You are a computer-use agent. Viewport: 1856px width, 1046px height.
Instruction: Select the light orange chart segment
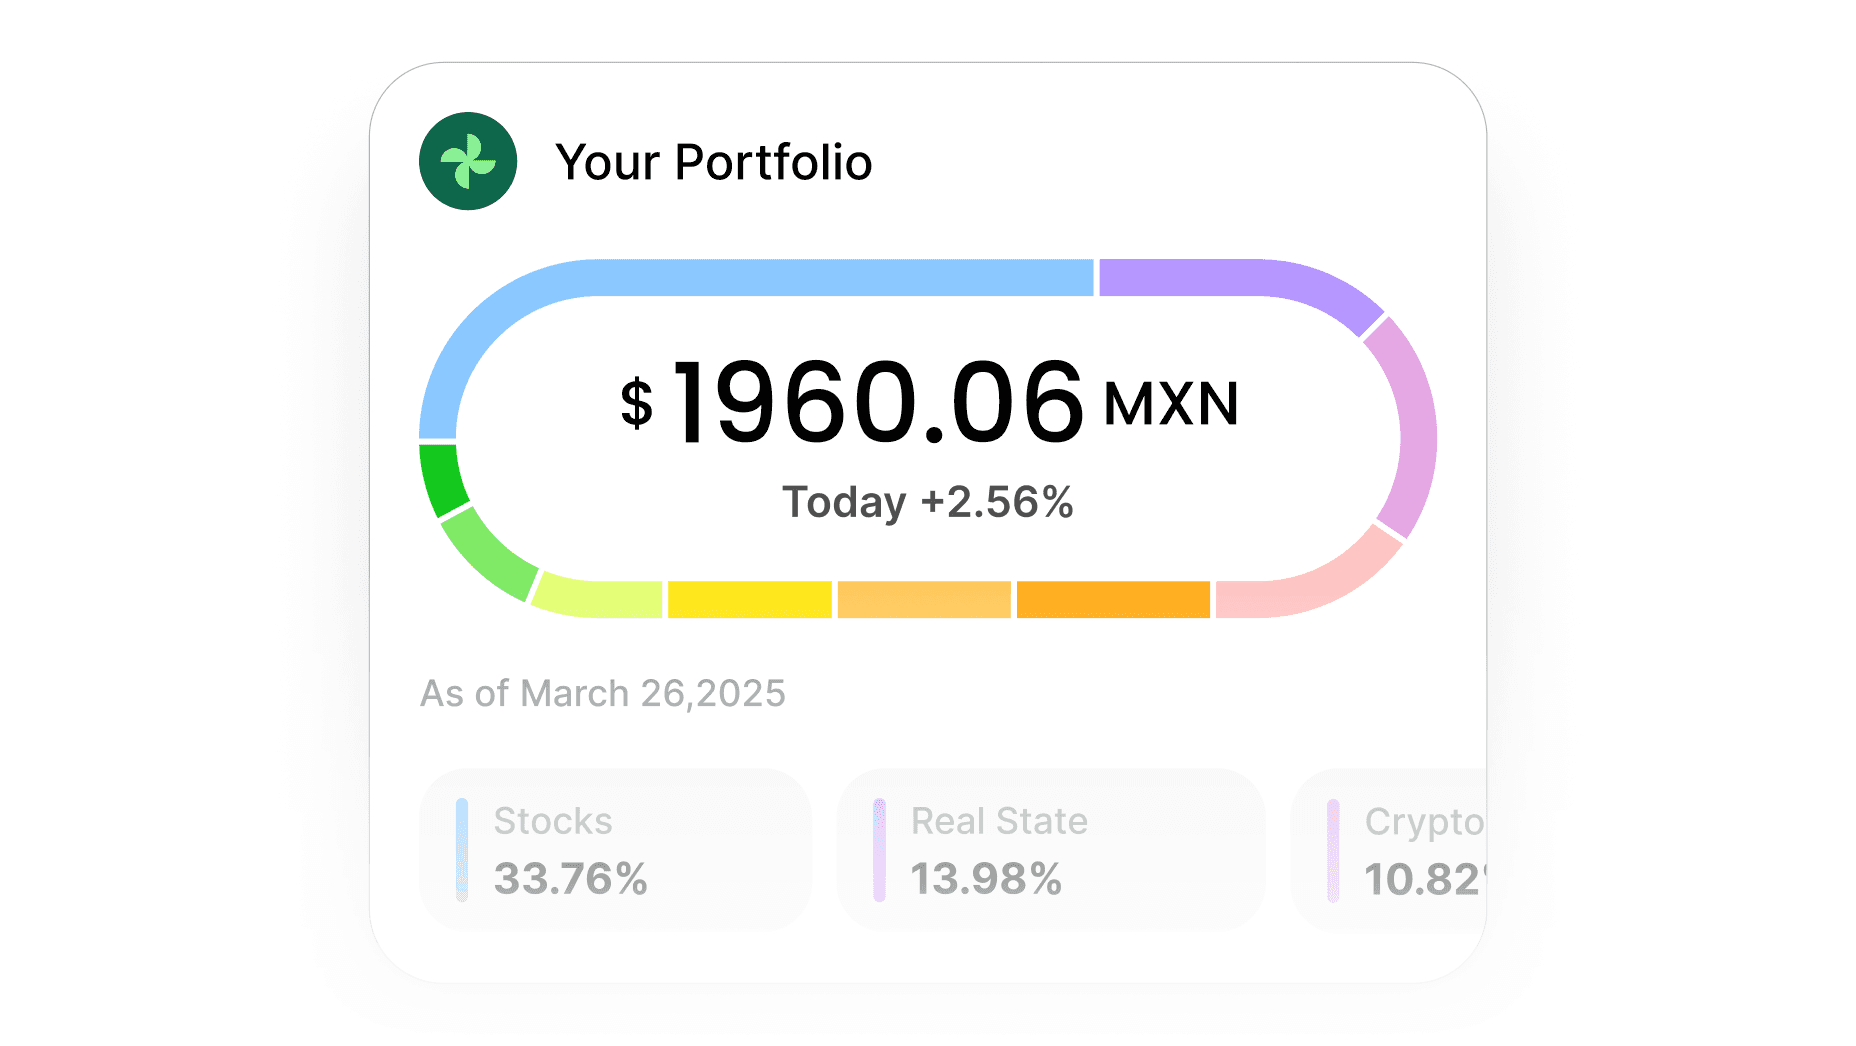coord(924,600)
